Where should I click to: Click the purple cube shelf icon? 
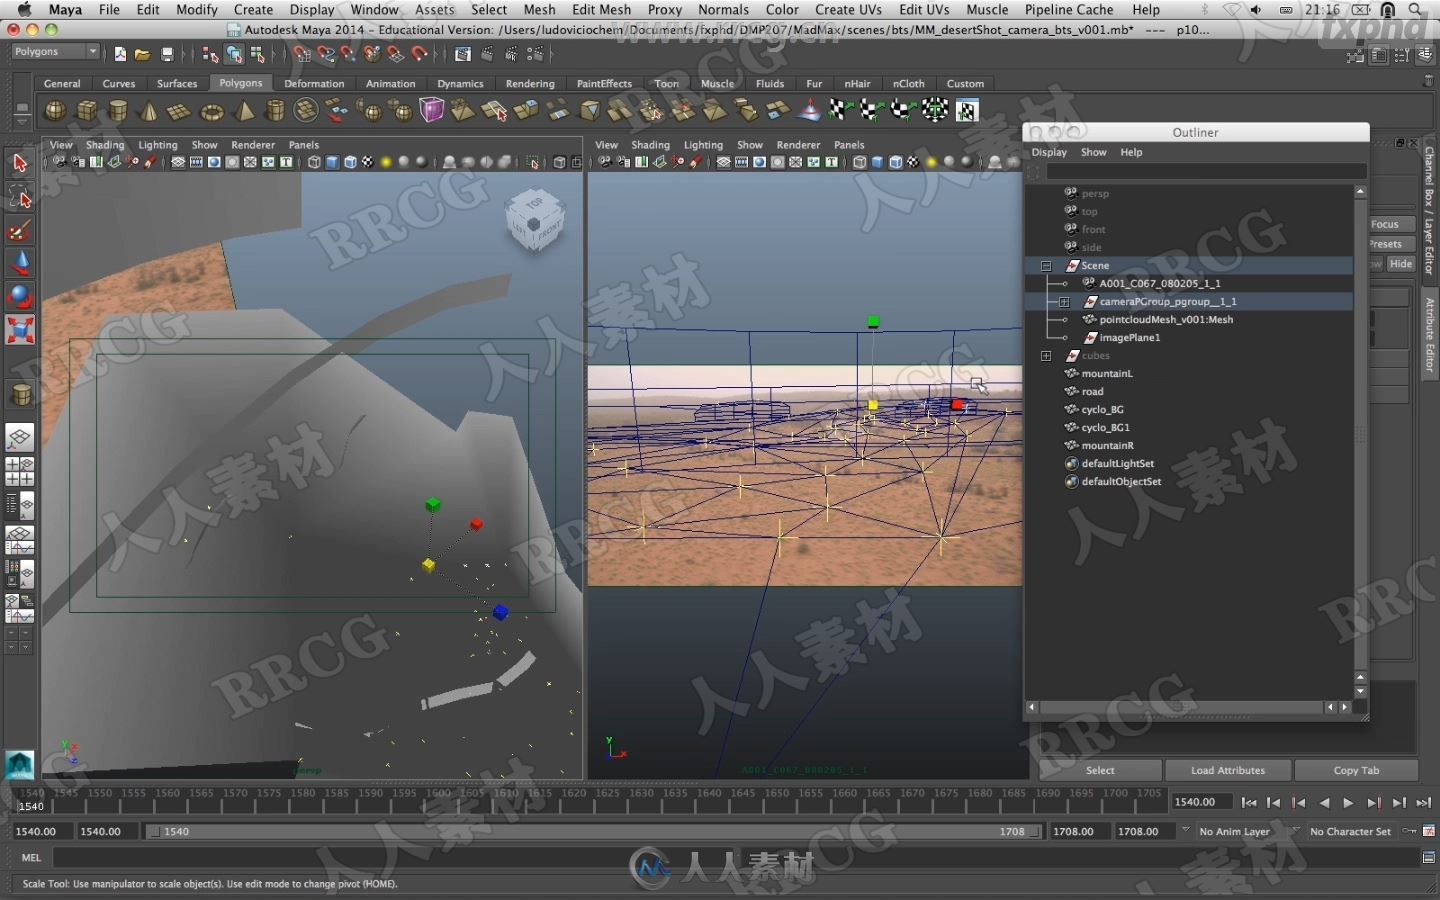tap(432, 110)
